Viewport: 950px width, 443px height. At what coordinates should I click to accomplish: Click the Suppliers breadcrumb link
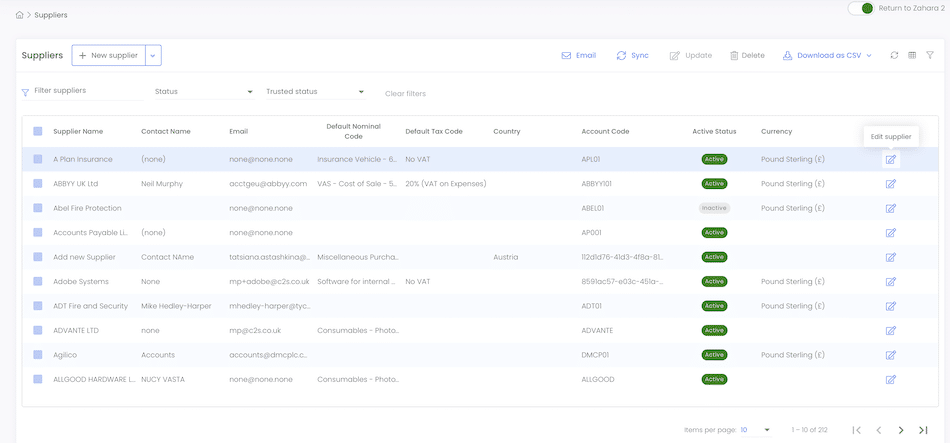(51, 15)
